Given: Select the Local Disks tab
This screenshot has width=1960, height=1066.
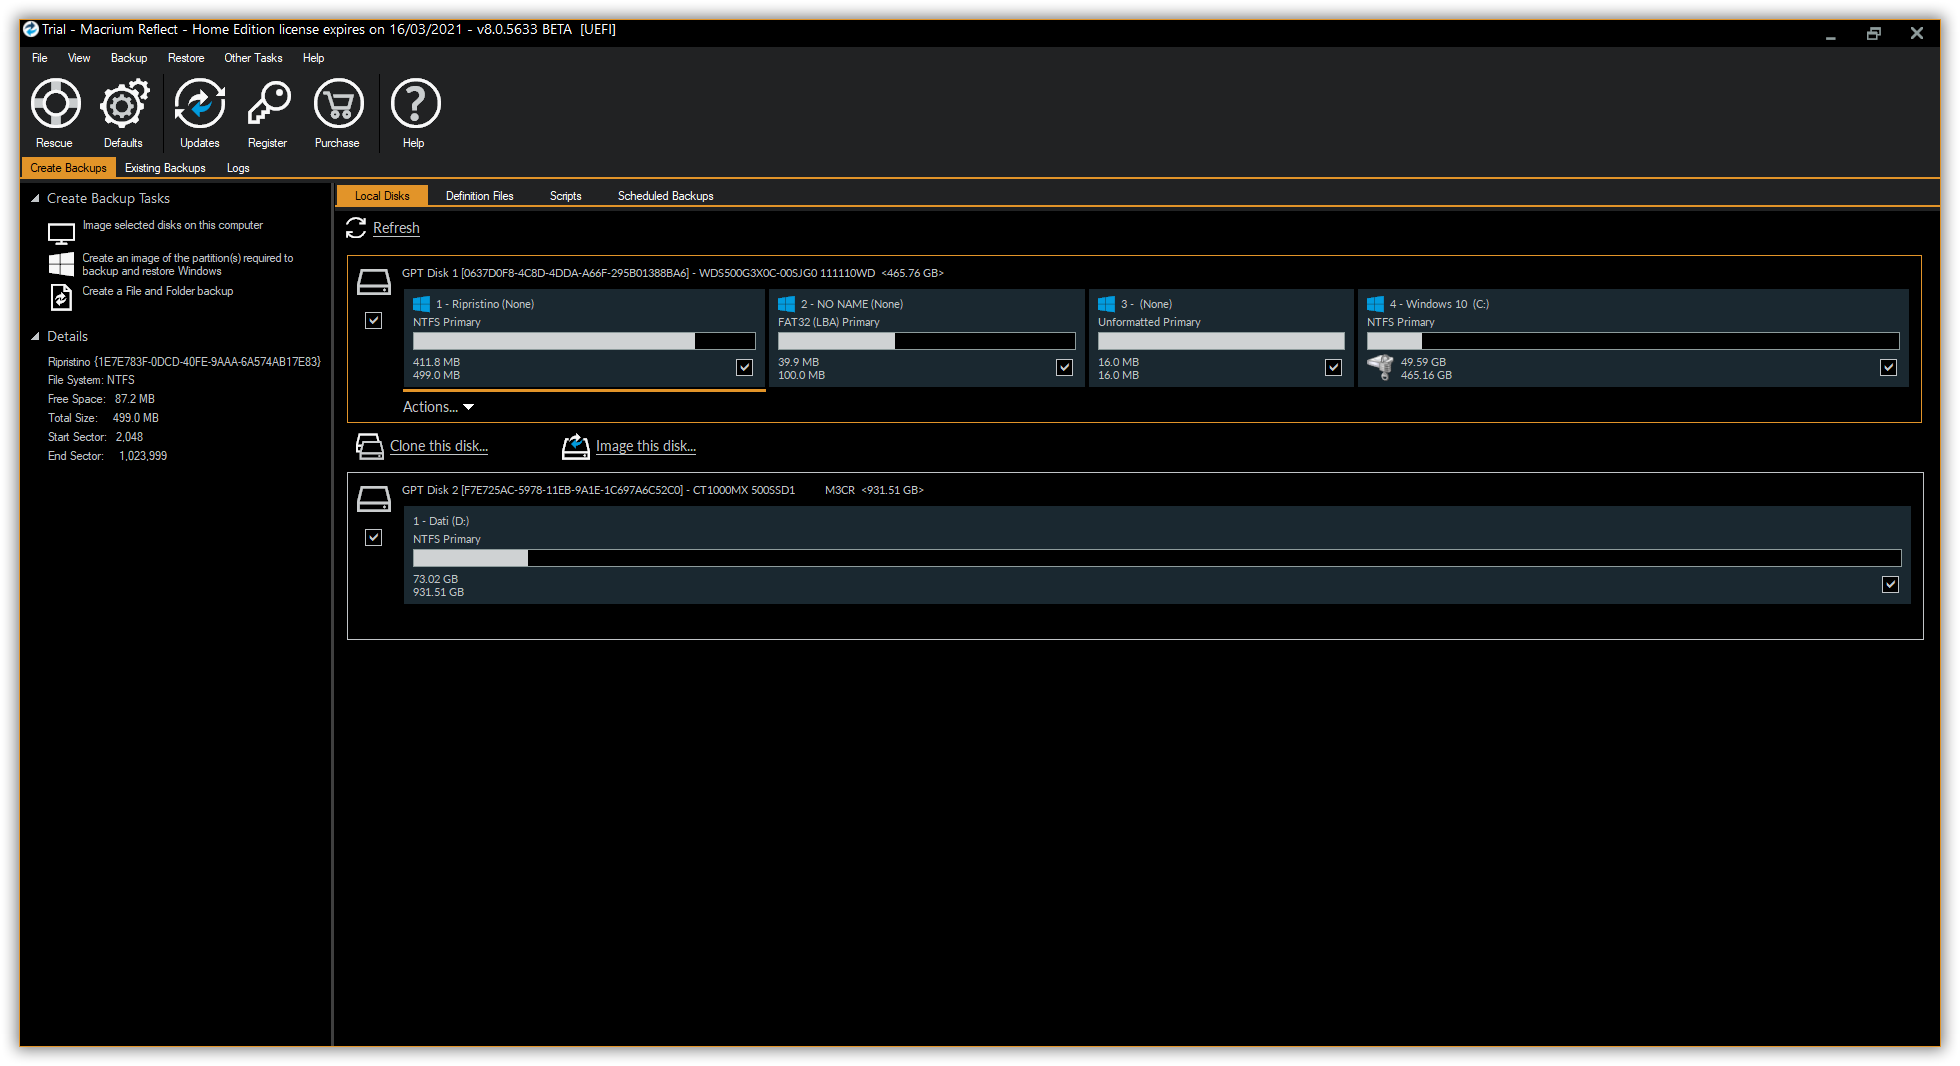Looking at the screenshot, I should [382, 196].
